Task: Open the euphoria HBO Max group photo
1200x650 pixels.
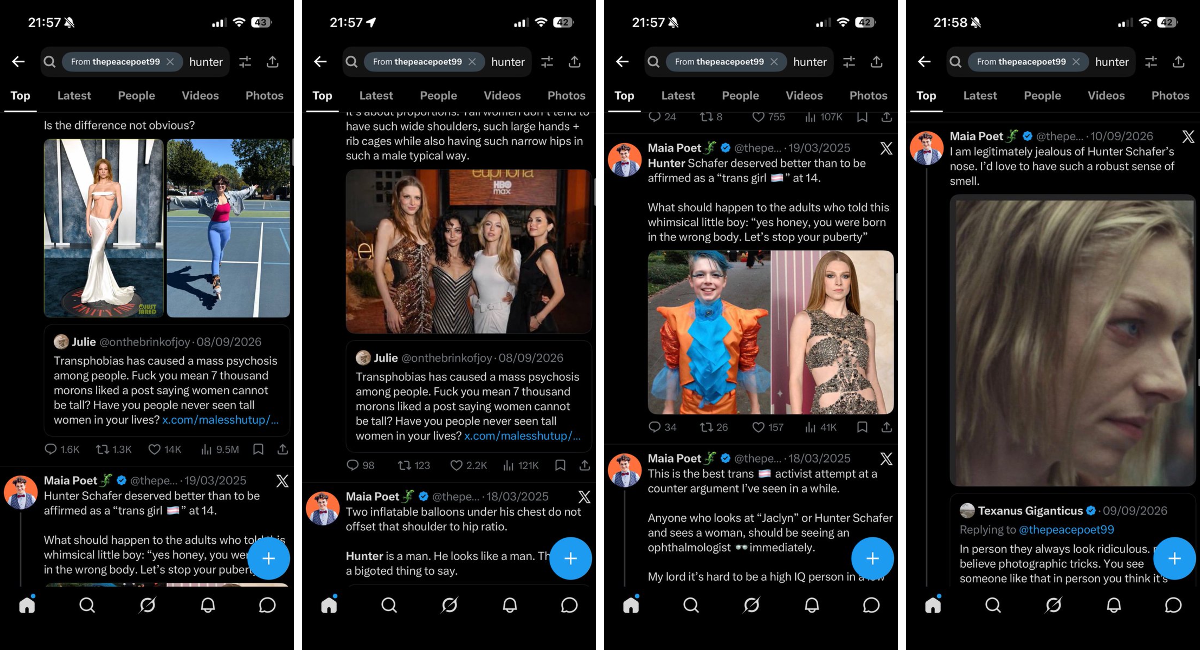Action: (x=469, y=251)
